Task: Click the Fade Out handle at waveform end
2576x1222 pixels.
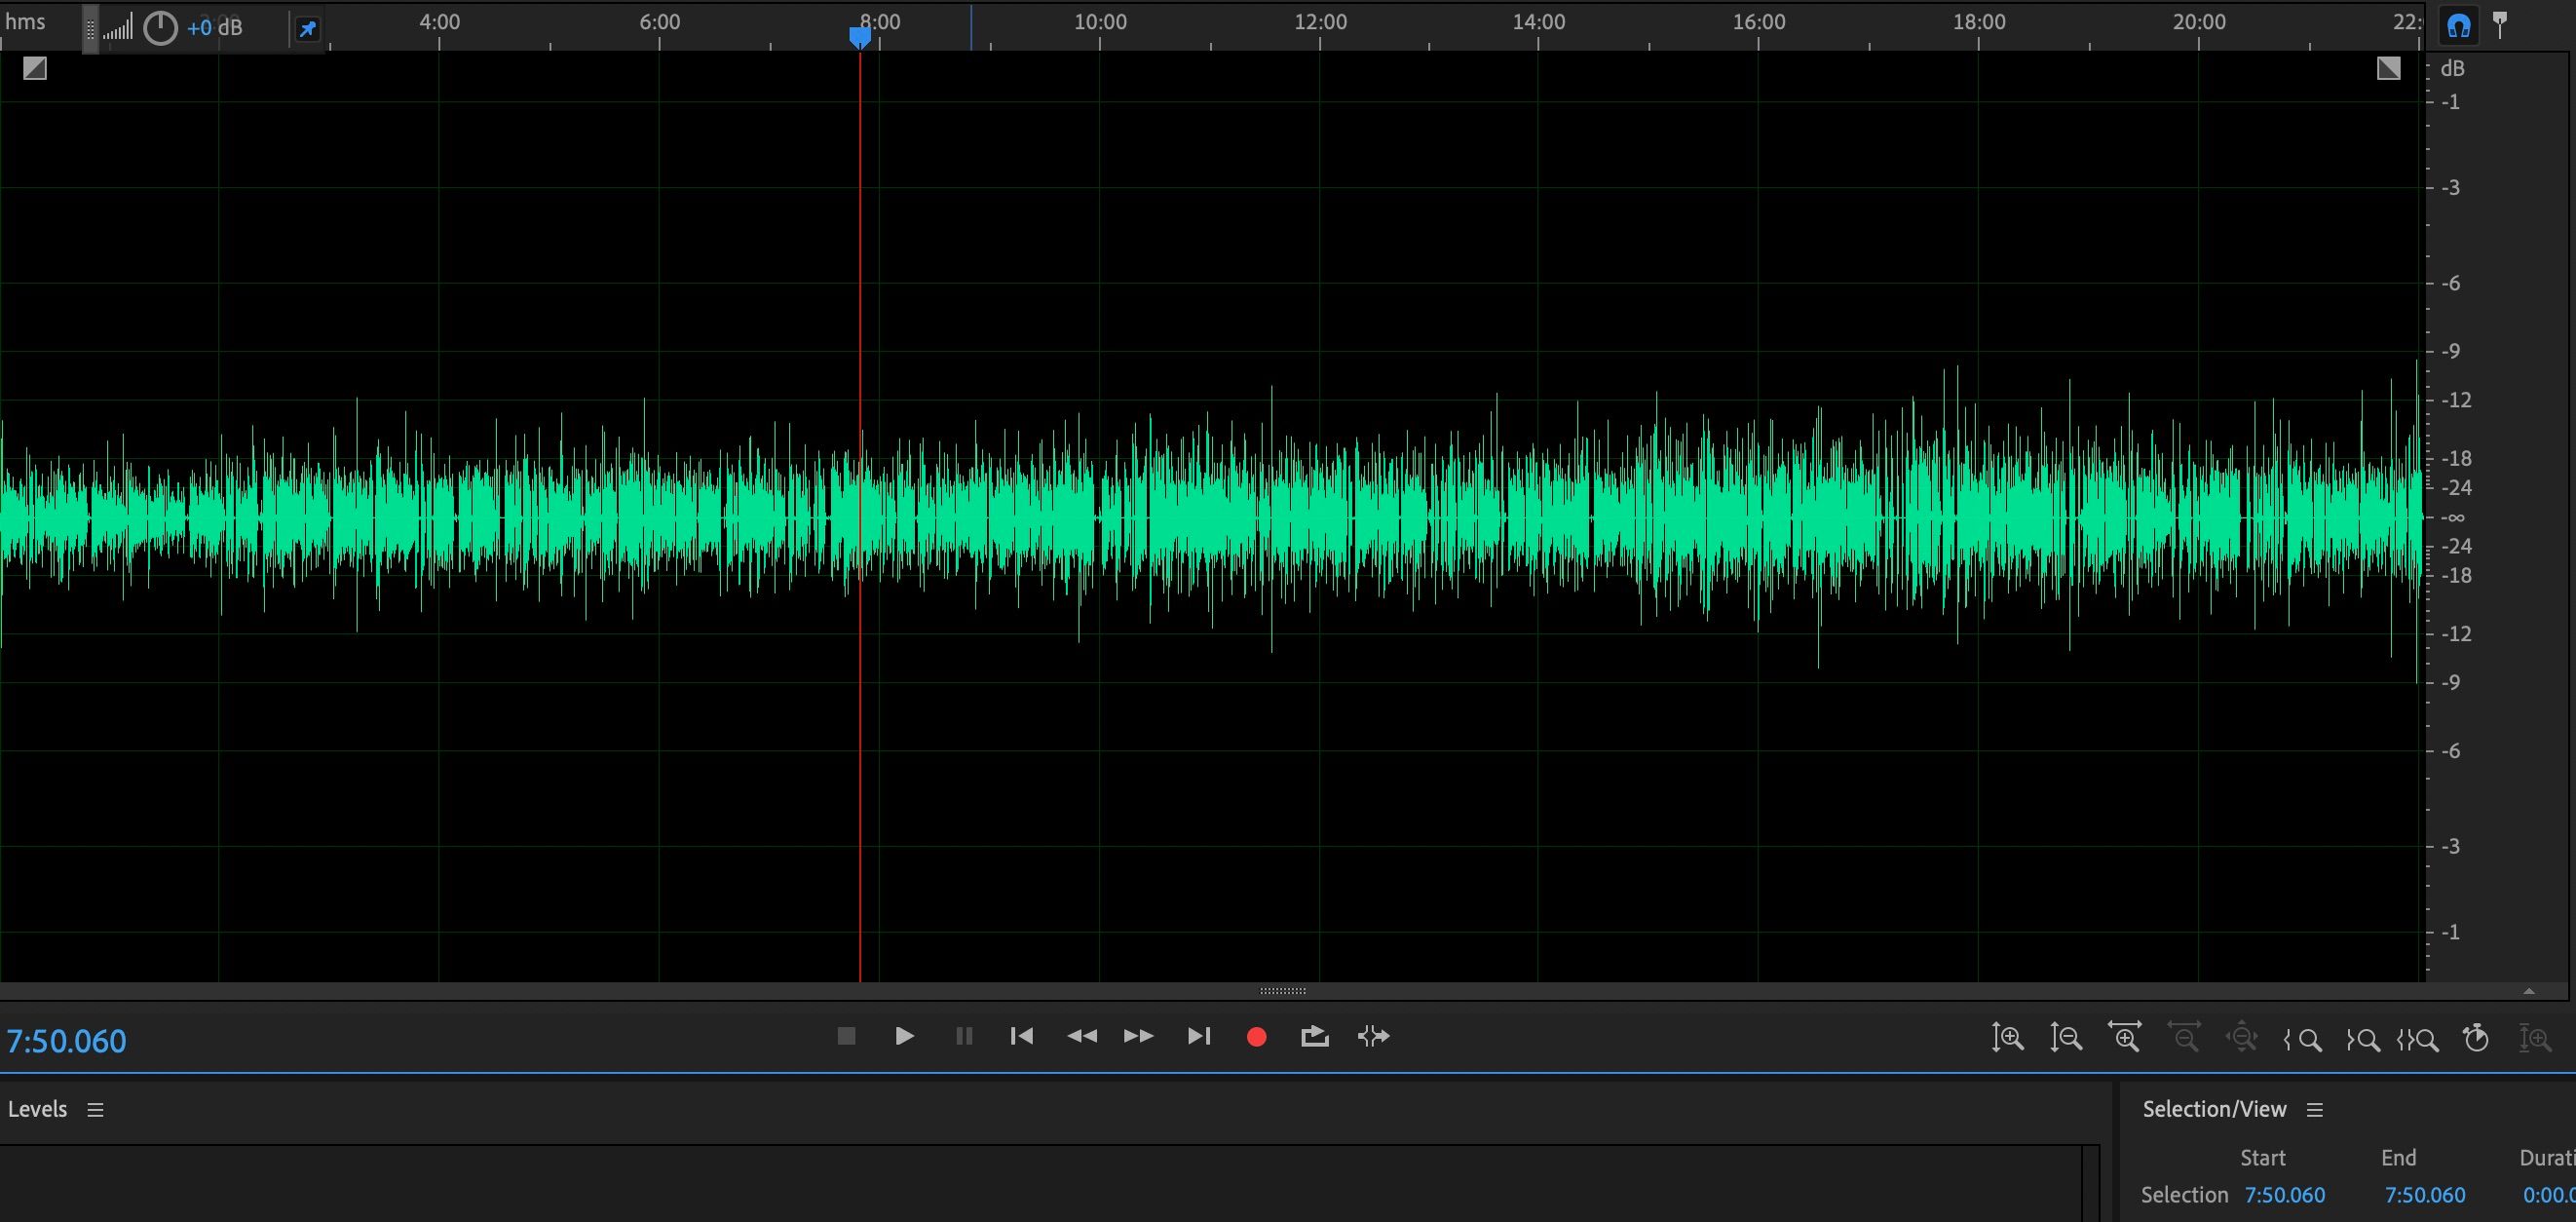Action: click(x=2389, y=68)
